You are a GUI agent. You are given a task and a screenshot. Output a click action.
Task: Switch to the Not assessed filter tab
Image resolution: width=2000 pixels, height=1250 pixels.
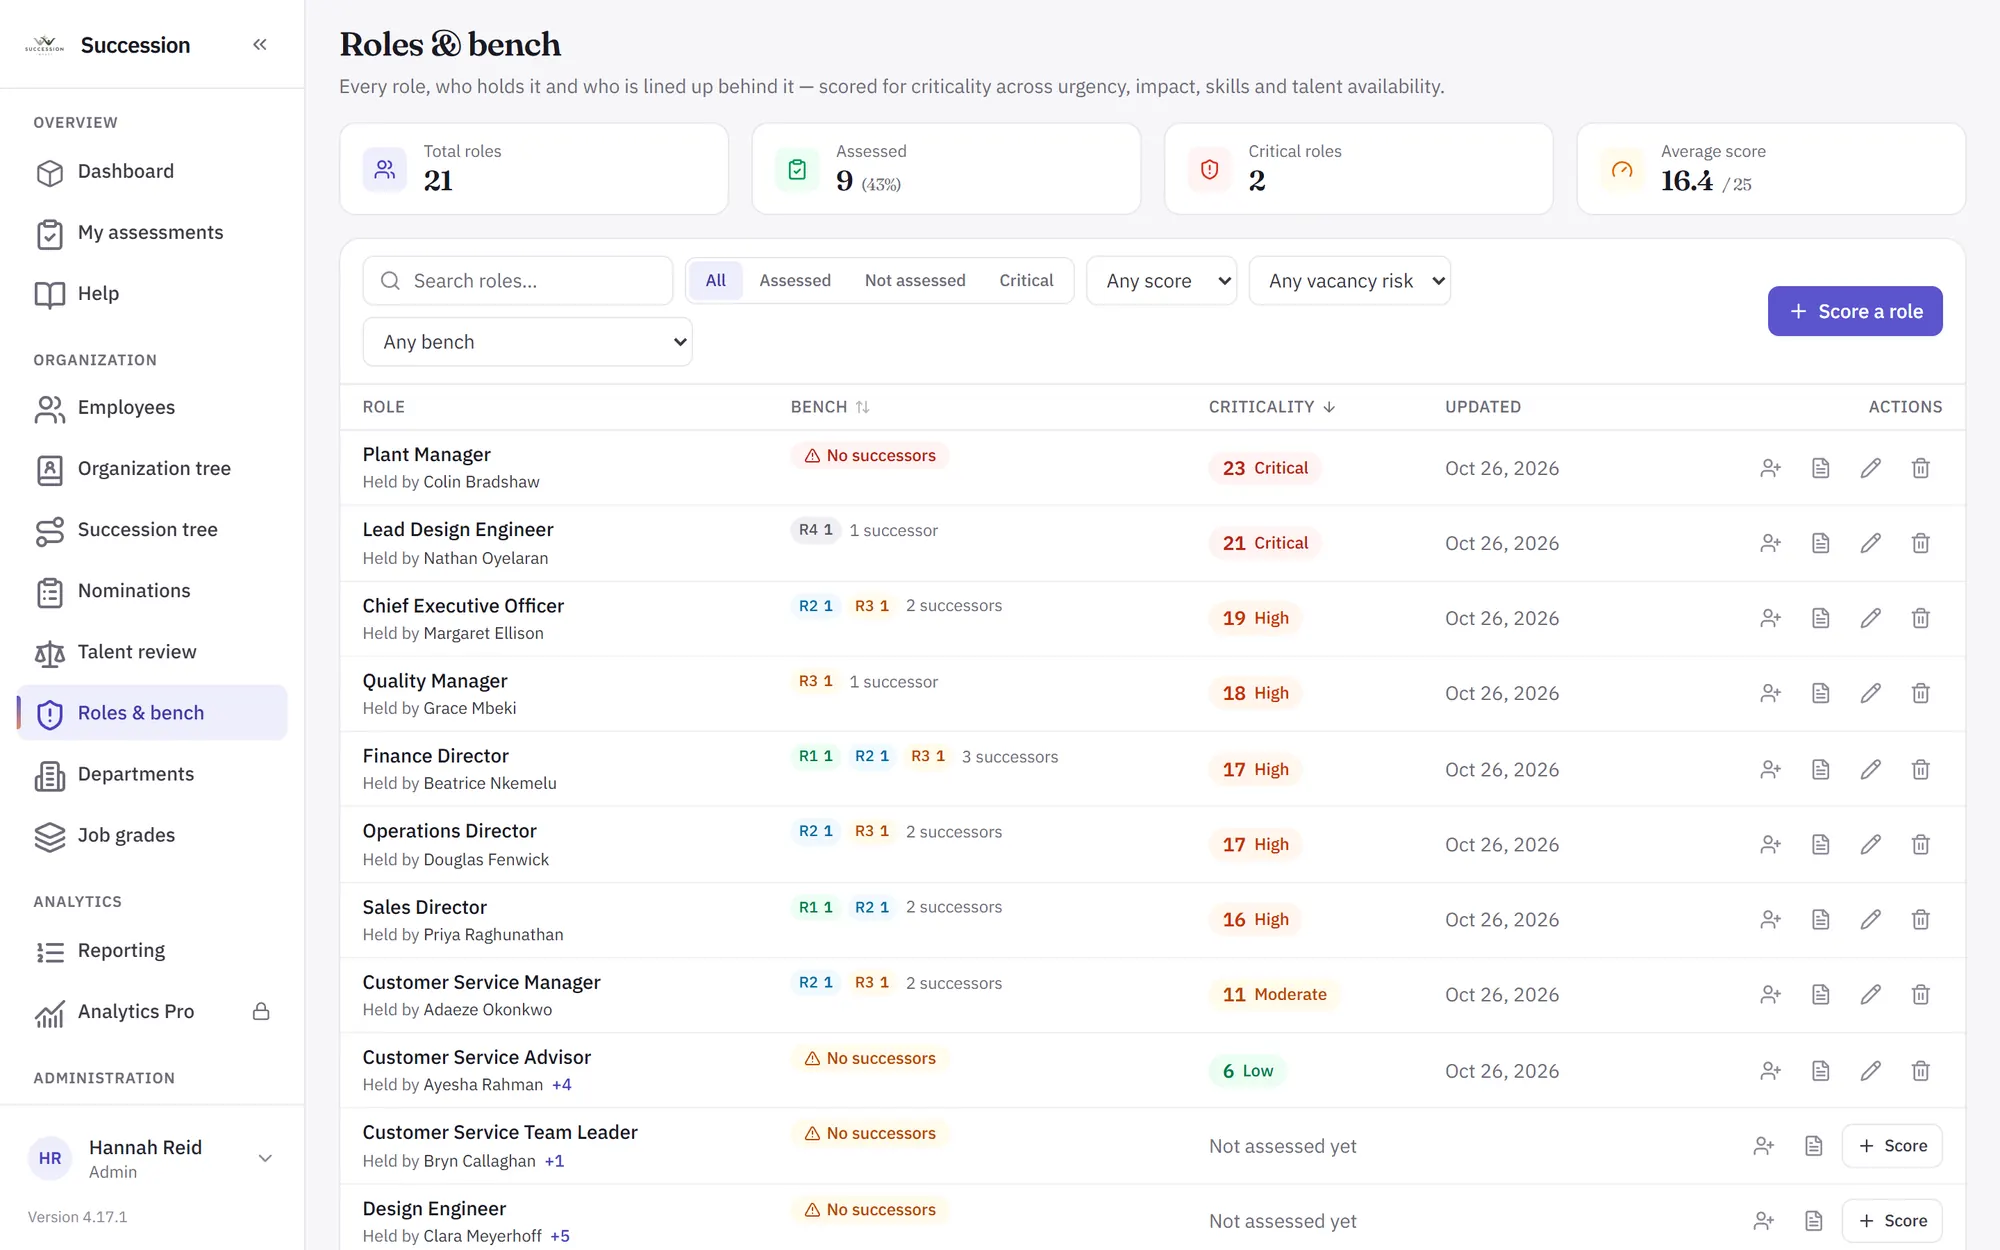click(x=915, y=281)
